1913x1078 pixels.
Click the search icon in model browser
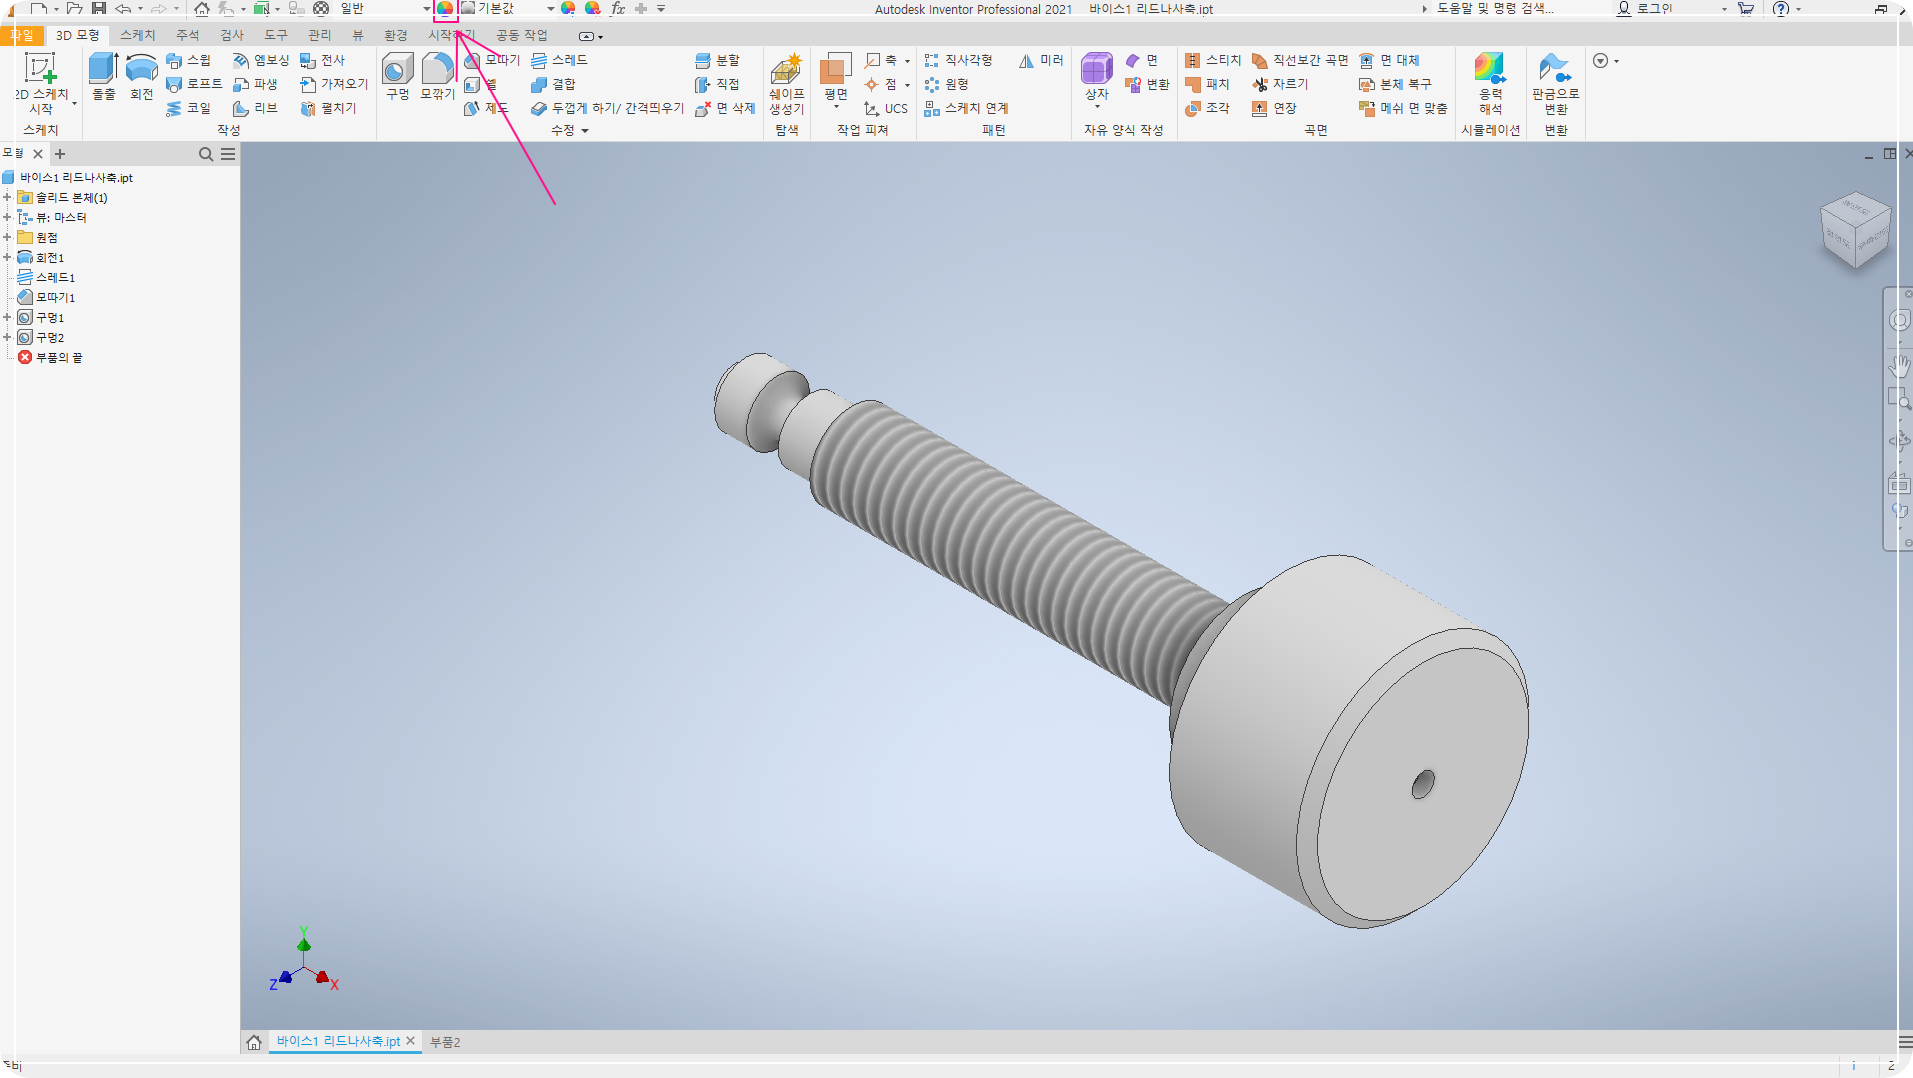[x=206, y=154]
